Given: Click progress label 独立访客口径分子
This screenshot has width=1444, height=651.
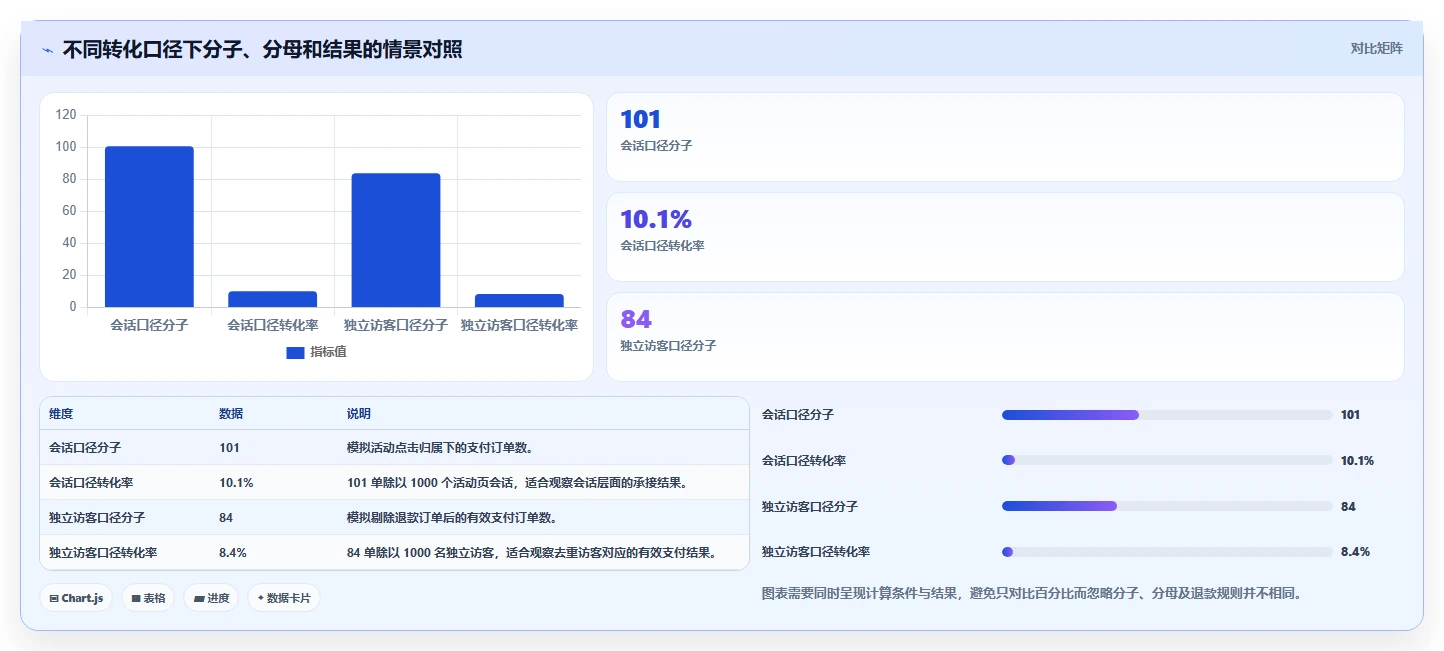Looking at the screenshot, I should pos(810,507).
